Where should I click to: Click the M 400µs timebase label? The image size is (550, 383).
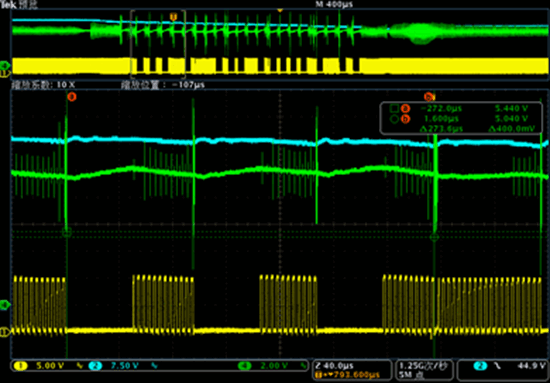pyautogui.click(x=334, y=4)
